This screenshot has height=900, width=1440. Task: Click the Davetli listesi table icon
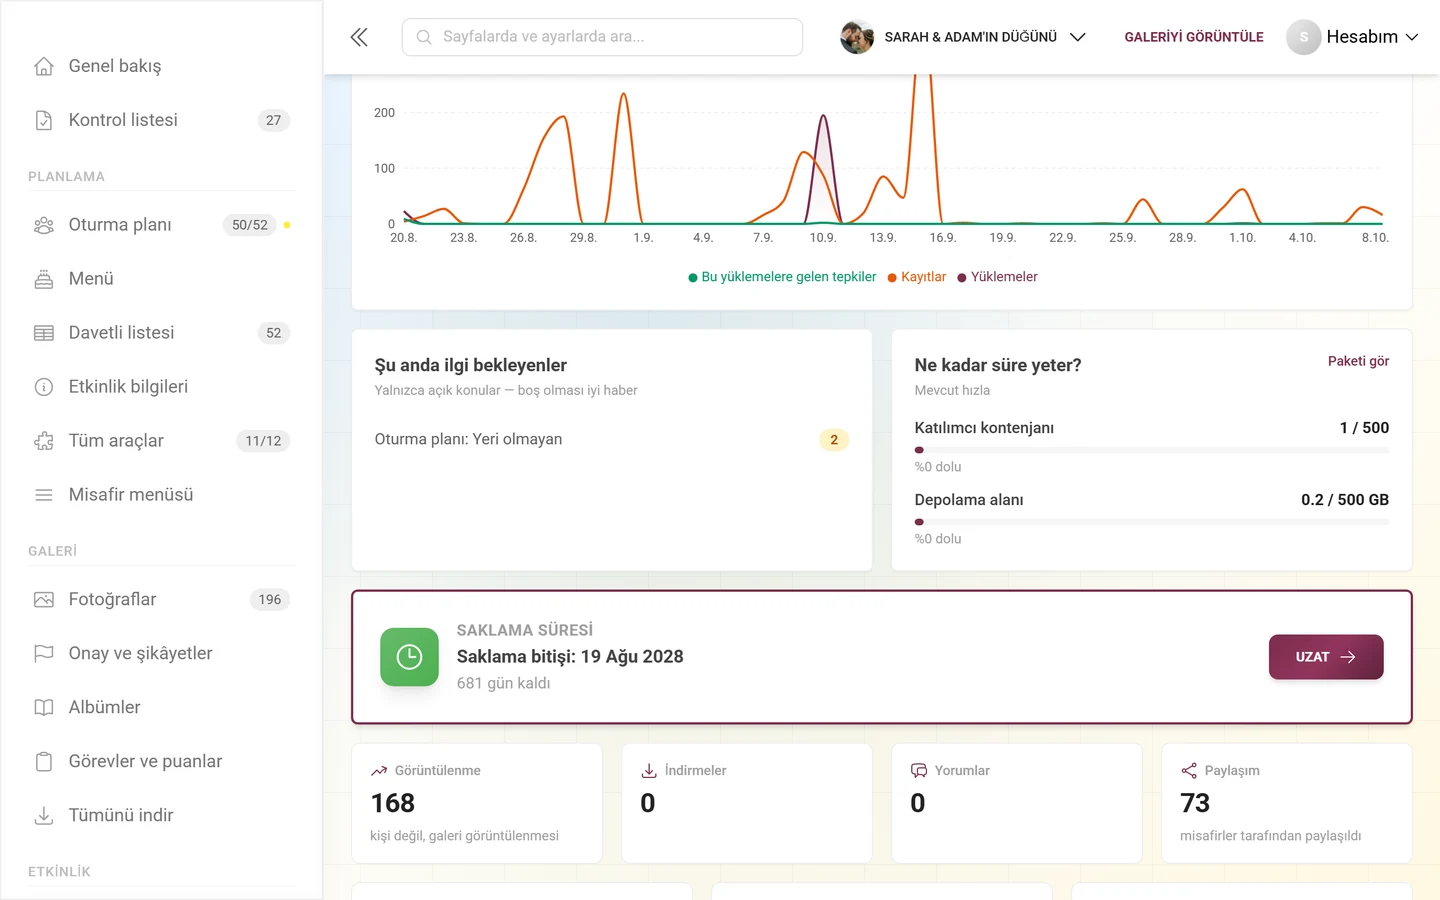44,333
